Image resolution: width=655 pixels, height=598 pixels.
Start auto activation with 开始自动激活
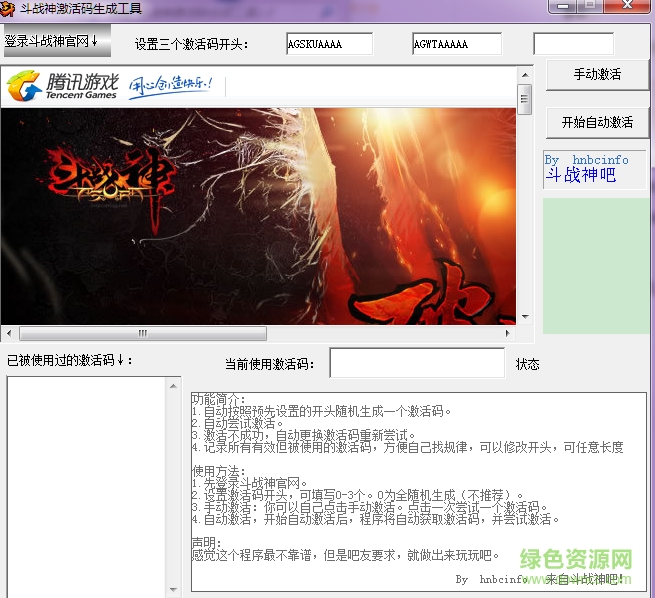[597, 123]
